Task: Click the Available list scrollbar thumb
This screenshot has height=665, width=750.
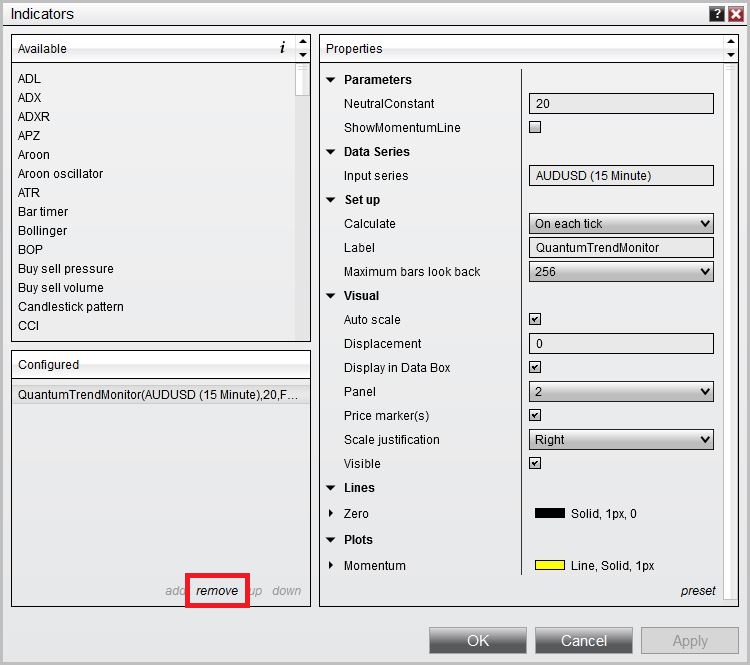Action: click(302, 80)
